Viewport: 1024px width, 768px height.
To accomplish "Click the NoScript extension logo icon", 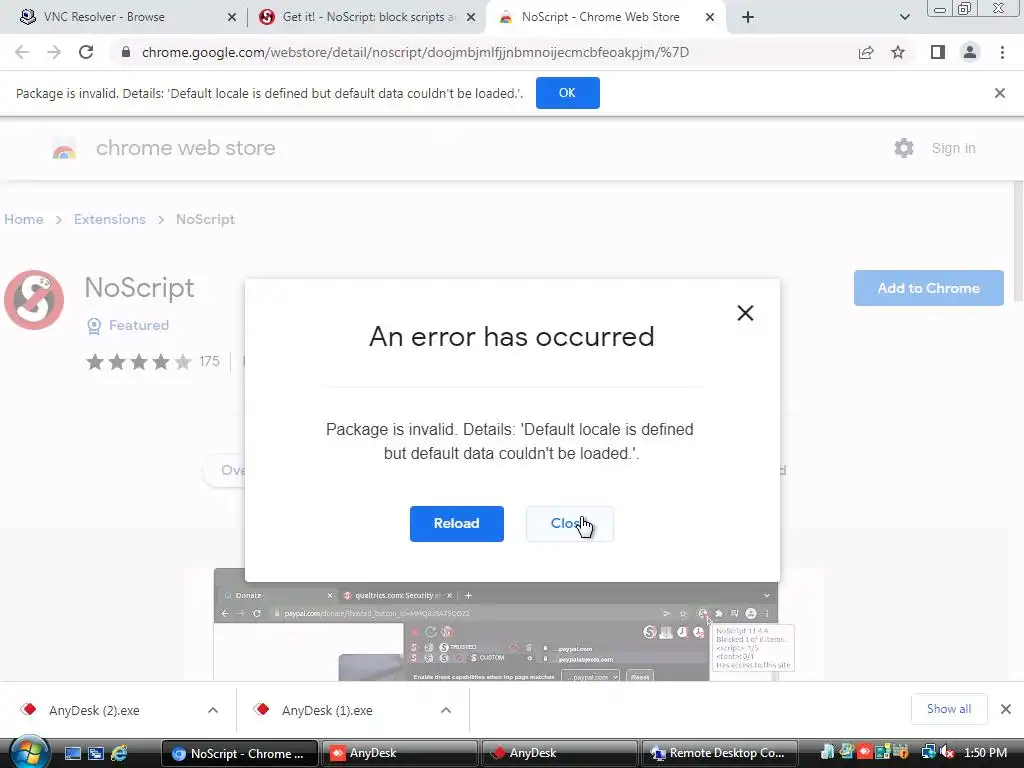I will pos(34,300).
